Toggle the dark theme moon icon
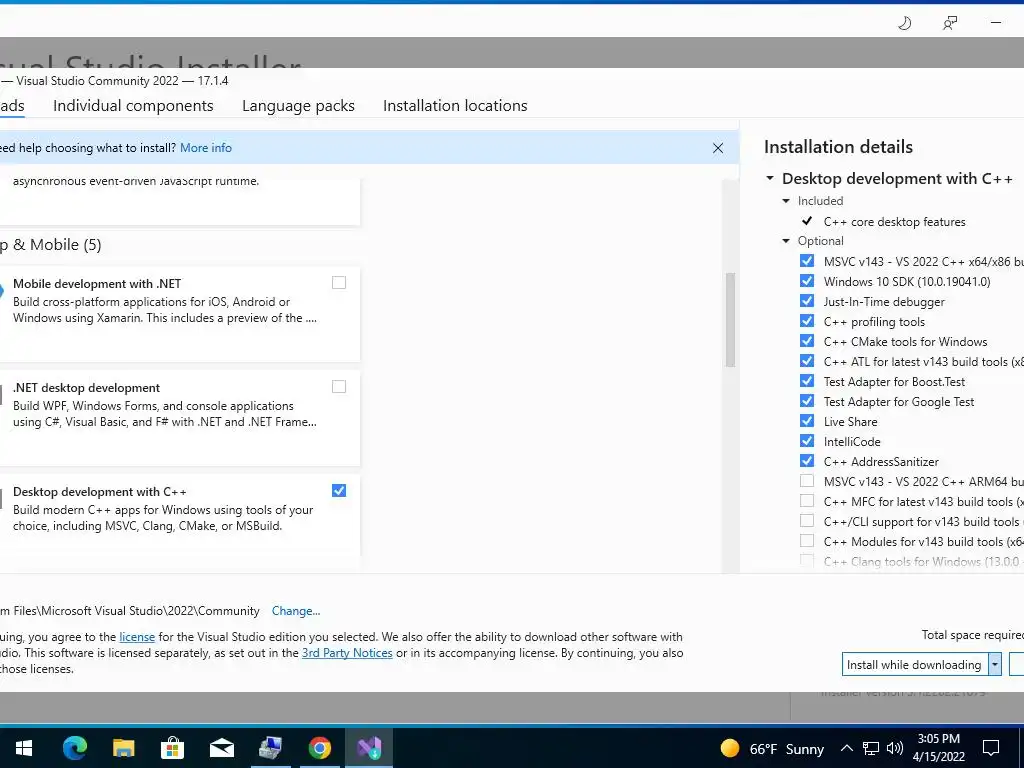The height and width of the screenshot is (768, 1024). [904, 24]
